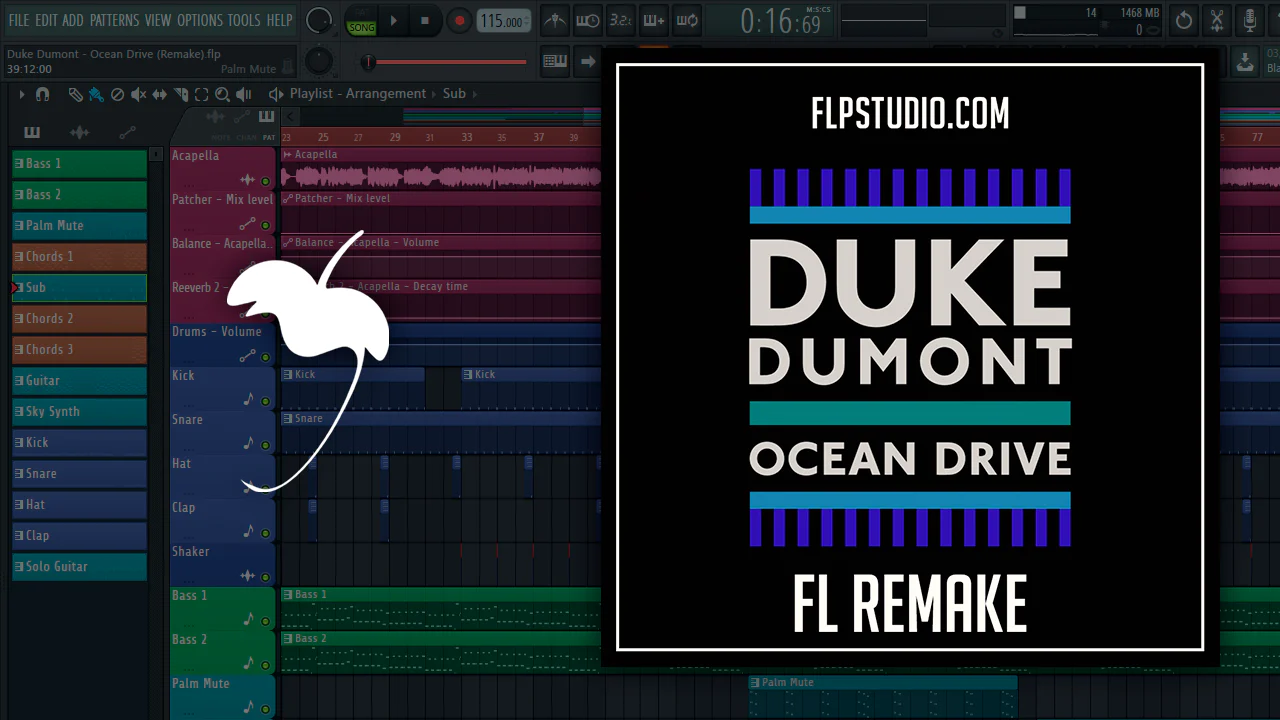Open the Acapella audio clip menu
The image size is (1280, 720).
[287, 155]
